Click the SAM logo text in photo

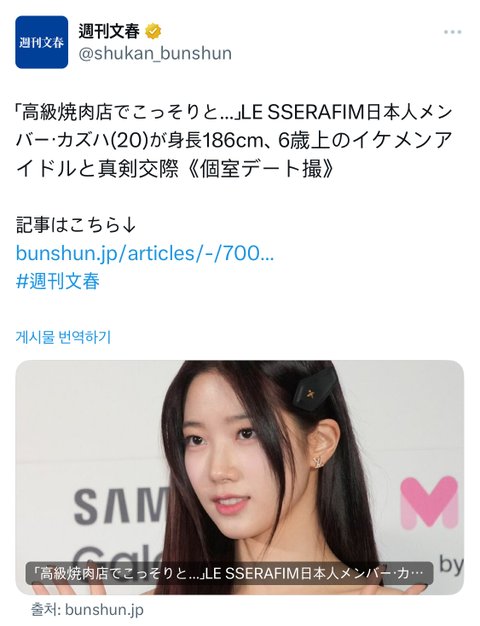pyautogui.click(x=122, y=506)
